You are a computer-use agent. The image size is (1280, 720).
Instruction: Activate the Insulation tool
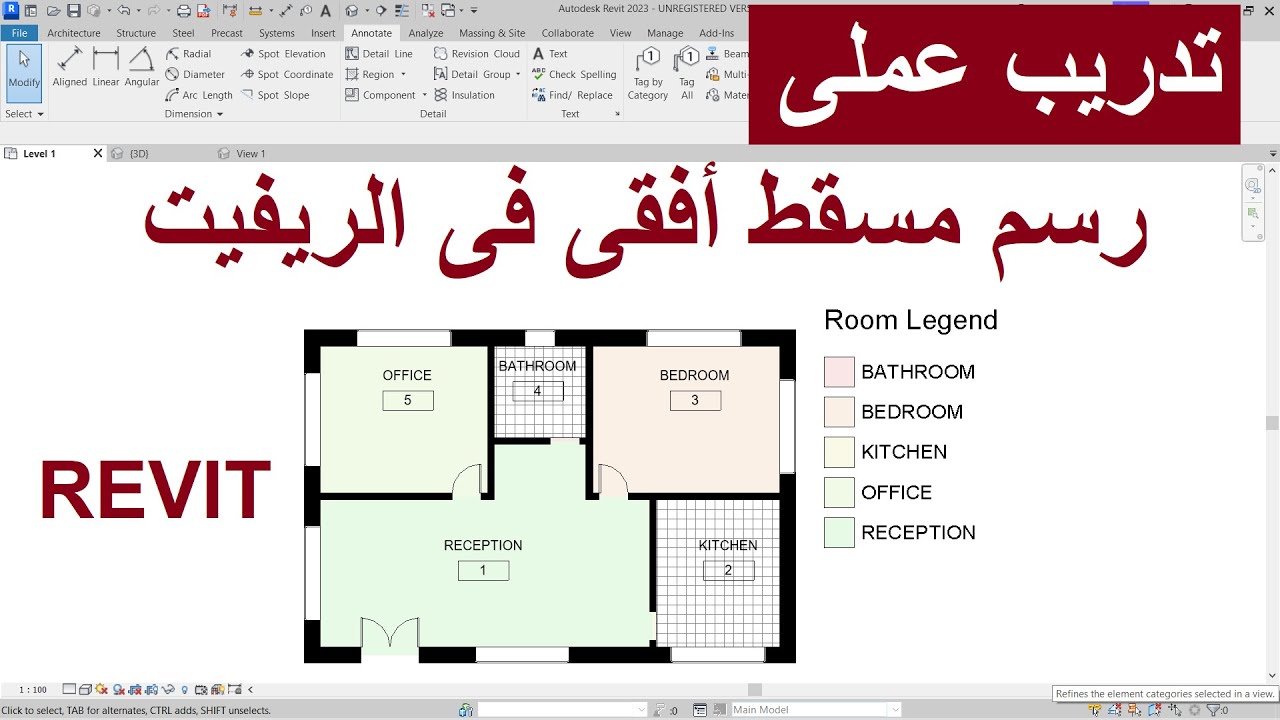(464, 95)
